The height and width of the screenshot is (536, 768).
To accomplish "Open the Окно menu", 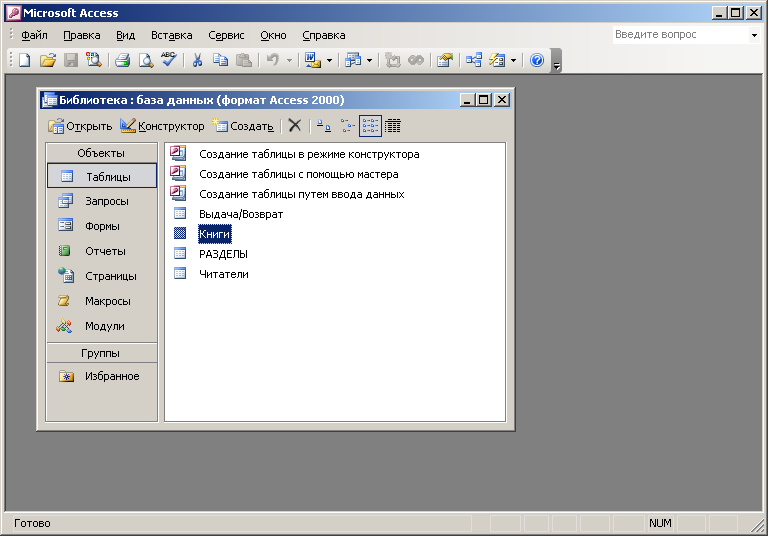I will [273, 35].
